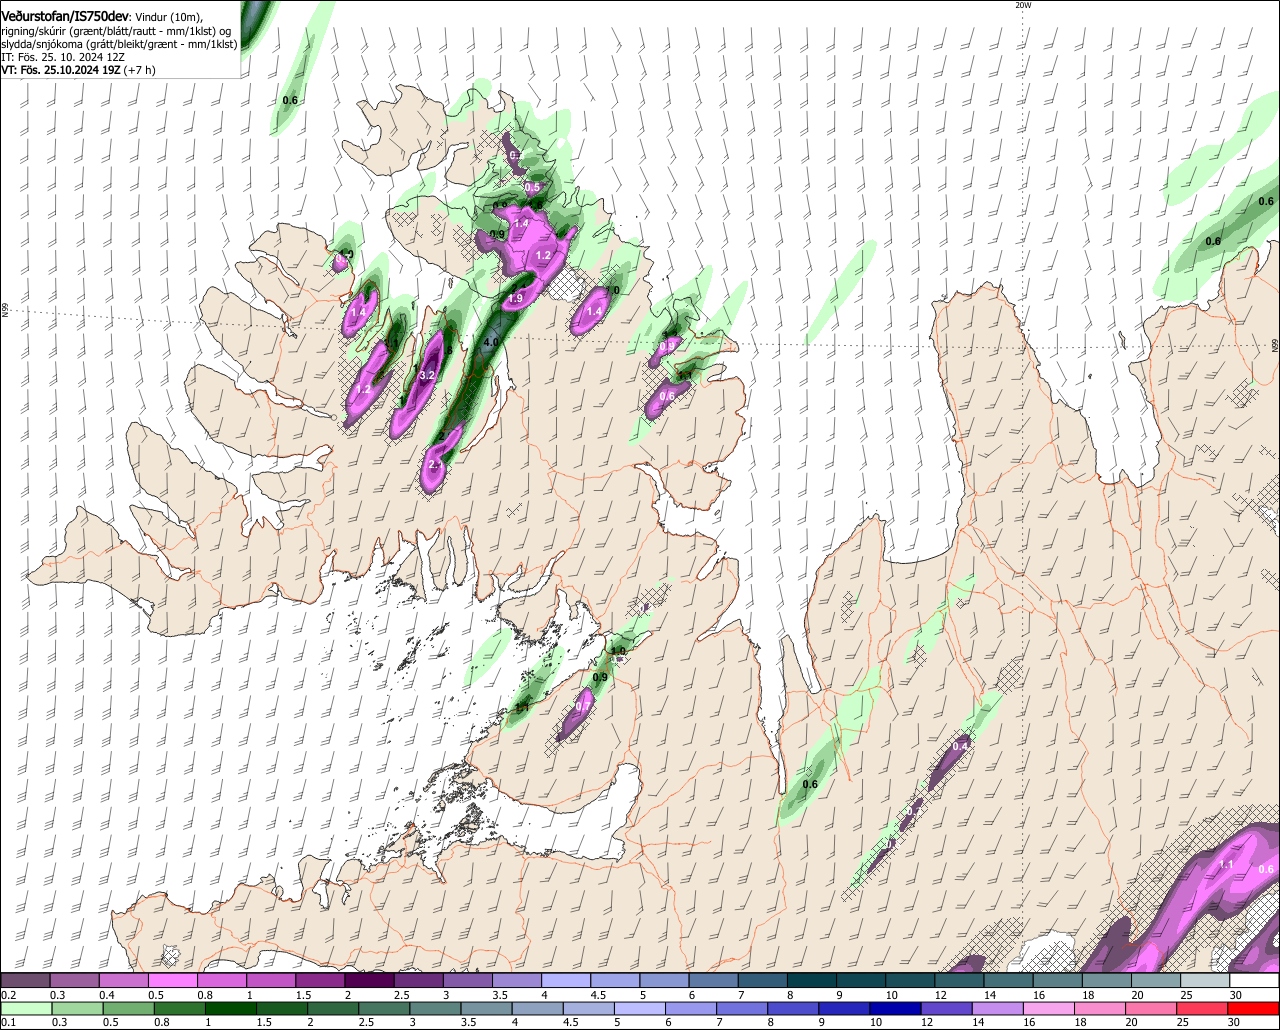Pick the gray-teal 3 swatch in rain legend
1280x1030 pixels.
436,1008
